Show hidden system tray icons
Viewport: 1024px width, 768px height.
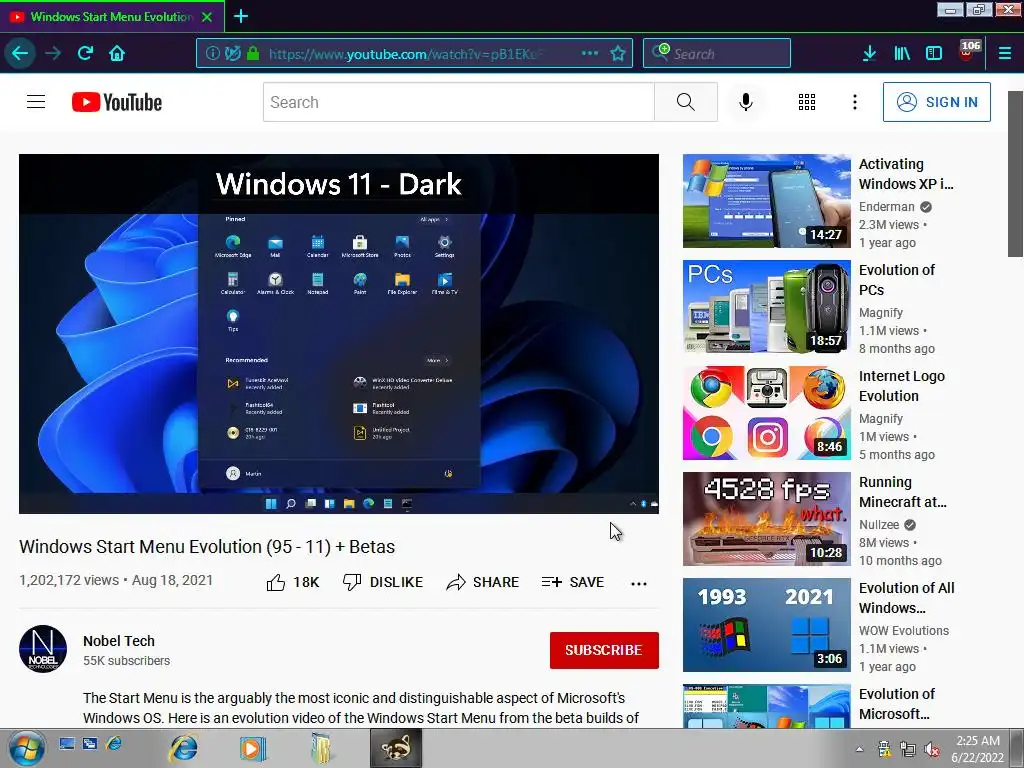point(859,749)
